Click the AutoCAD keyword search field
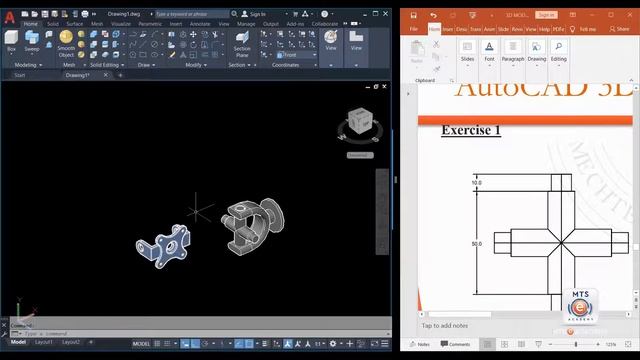640x360 pixels. pyautogui.click(x=193, y=14)
